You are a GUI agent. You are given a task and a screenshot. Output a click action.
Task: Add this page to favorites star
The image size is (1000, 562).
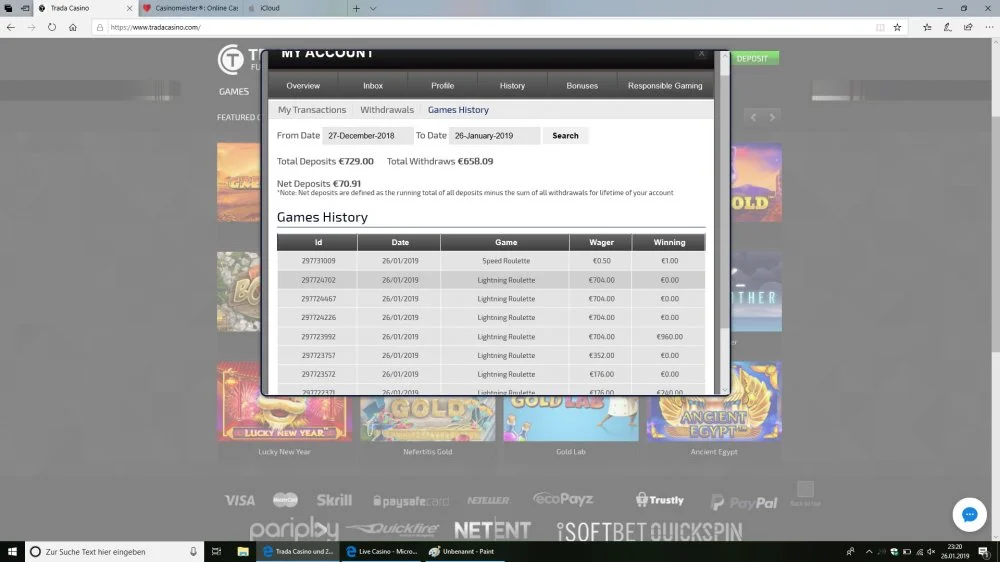[897, 27]
